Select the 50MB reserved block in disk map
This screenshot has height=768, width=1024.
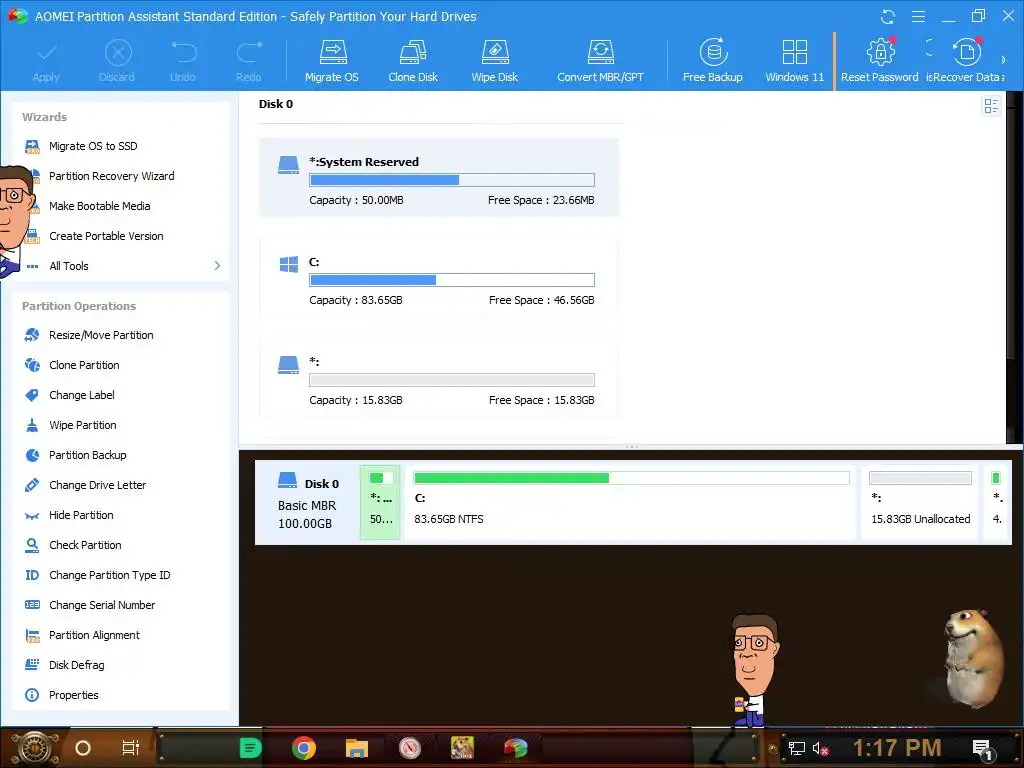point(380,502)
